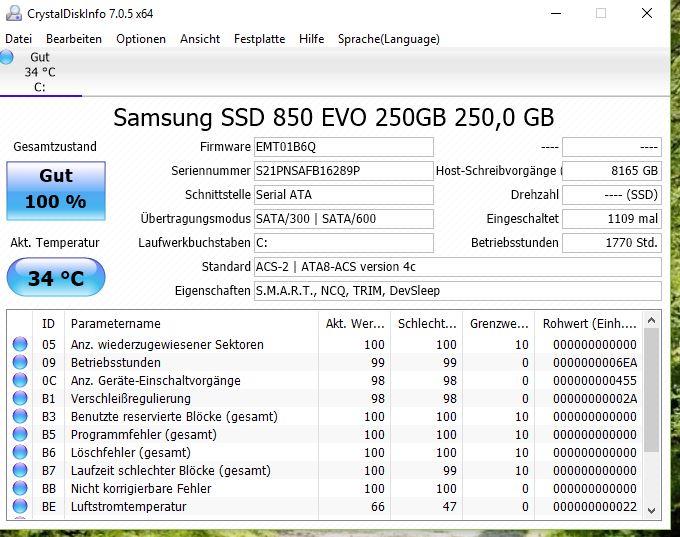
Task: Close the CrystalDiskInfo window
Action: [x=647, y=13]
